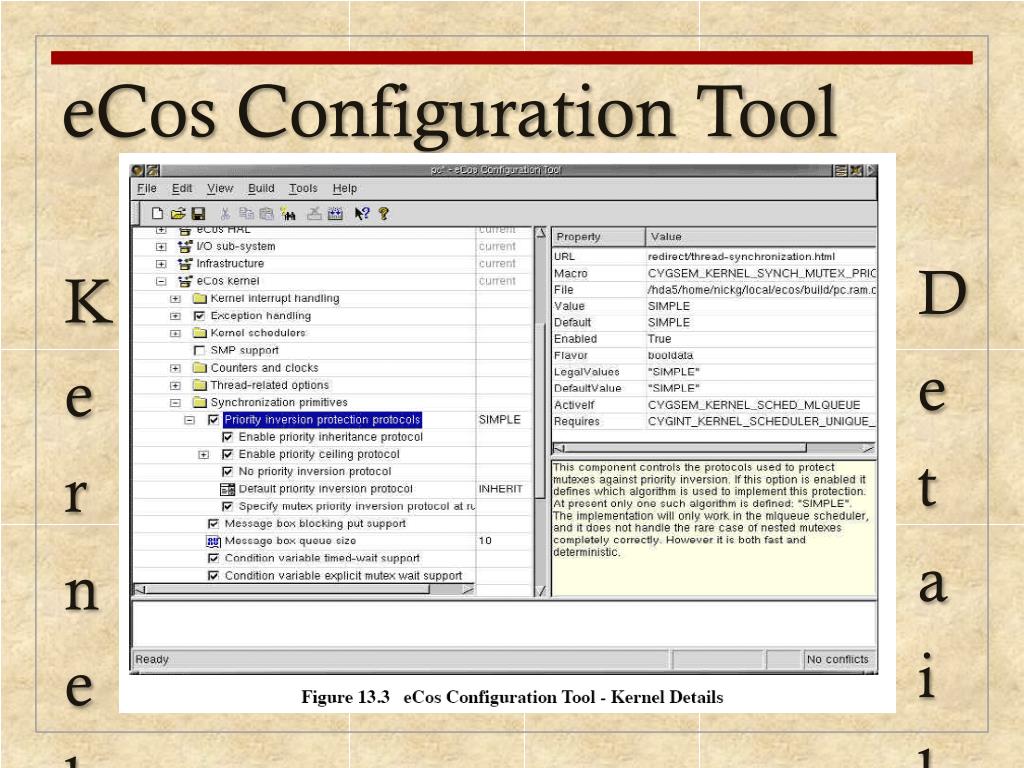Expand Counters and clocks node
Screen dimensions: 1024x768
tap(175, 368)
